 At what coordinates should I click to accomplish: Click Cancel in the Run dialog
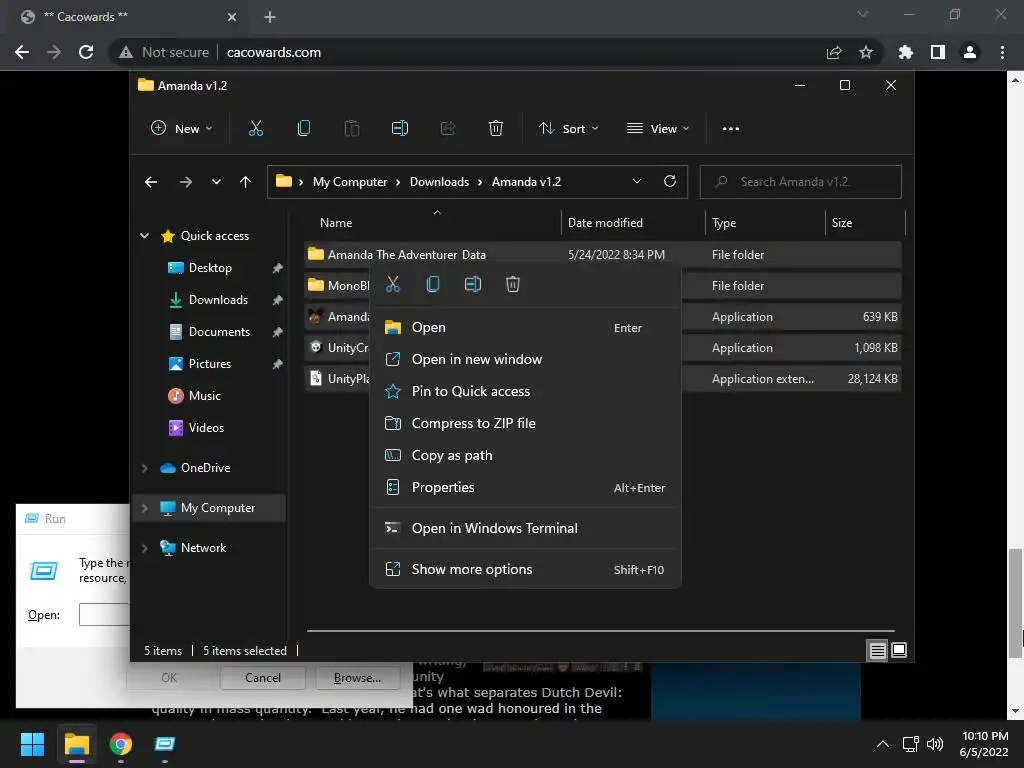click(263, 678)
